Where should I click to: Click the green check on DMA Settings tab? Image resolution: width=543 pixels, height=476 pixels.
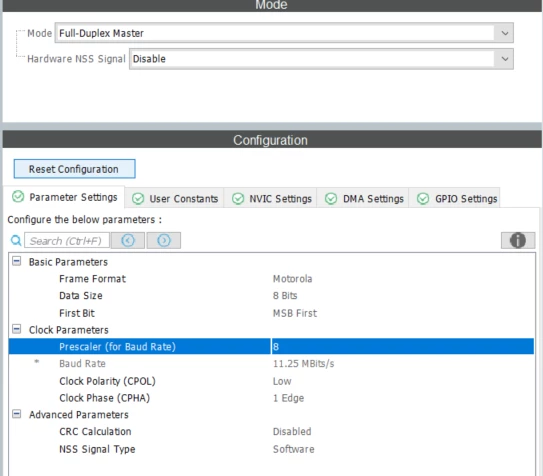coord(331,199)
